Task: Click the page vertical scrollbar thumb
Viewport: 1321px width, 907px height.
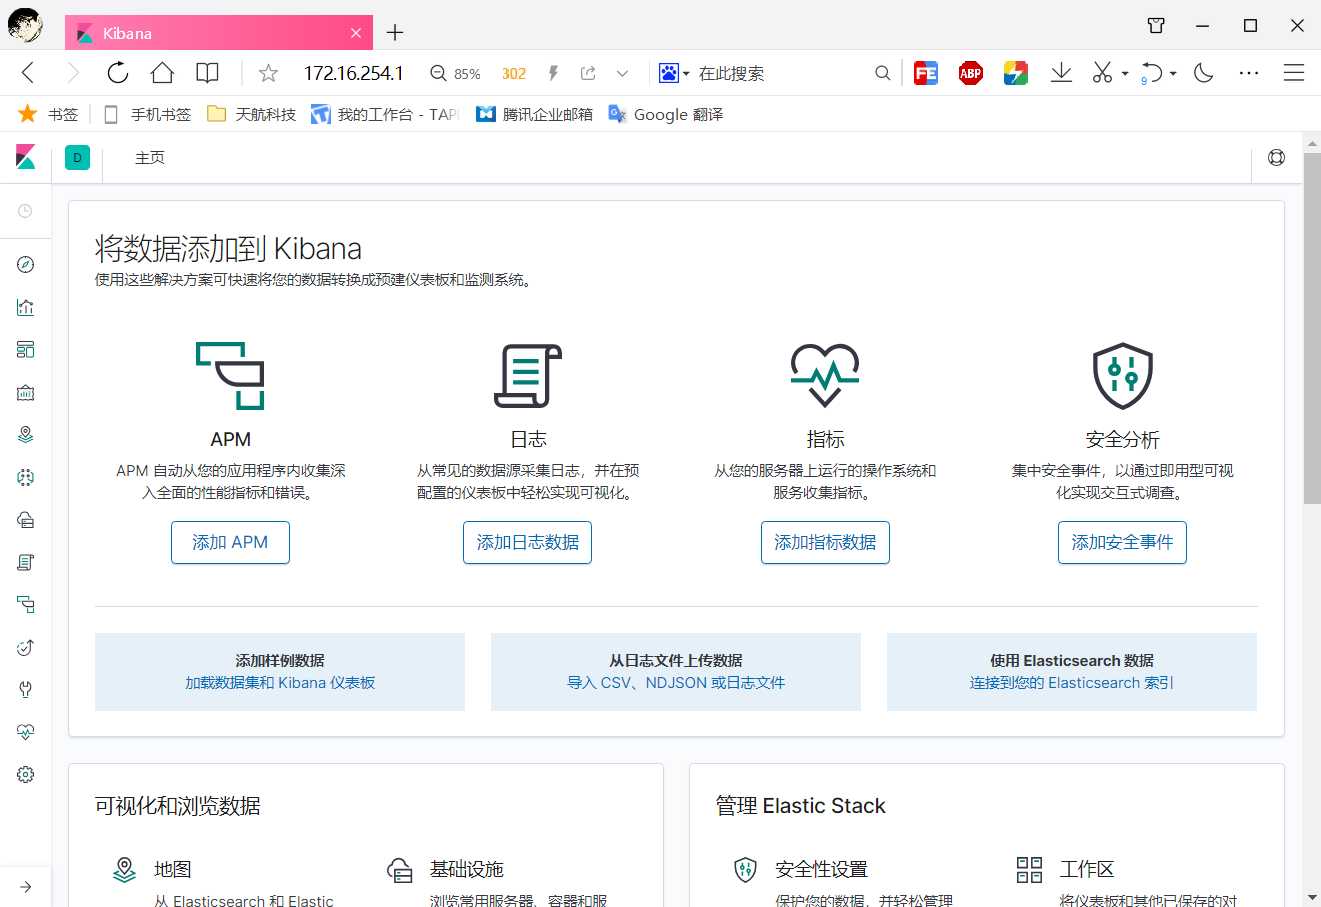Action: point(1312,329)
